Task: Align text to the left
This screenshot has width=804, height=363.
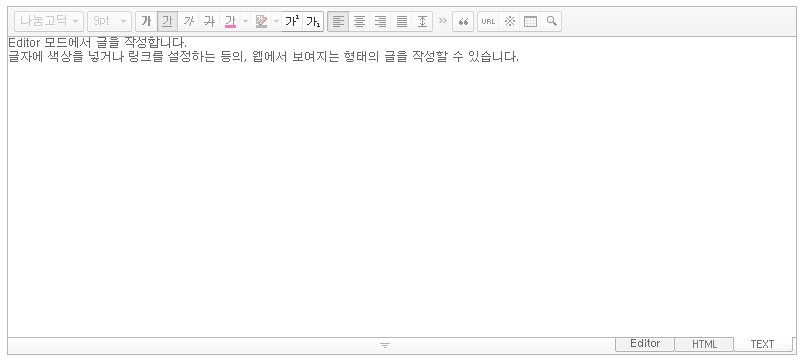Action: 338,22
